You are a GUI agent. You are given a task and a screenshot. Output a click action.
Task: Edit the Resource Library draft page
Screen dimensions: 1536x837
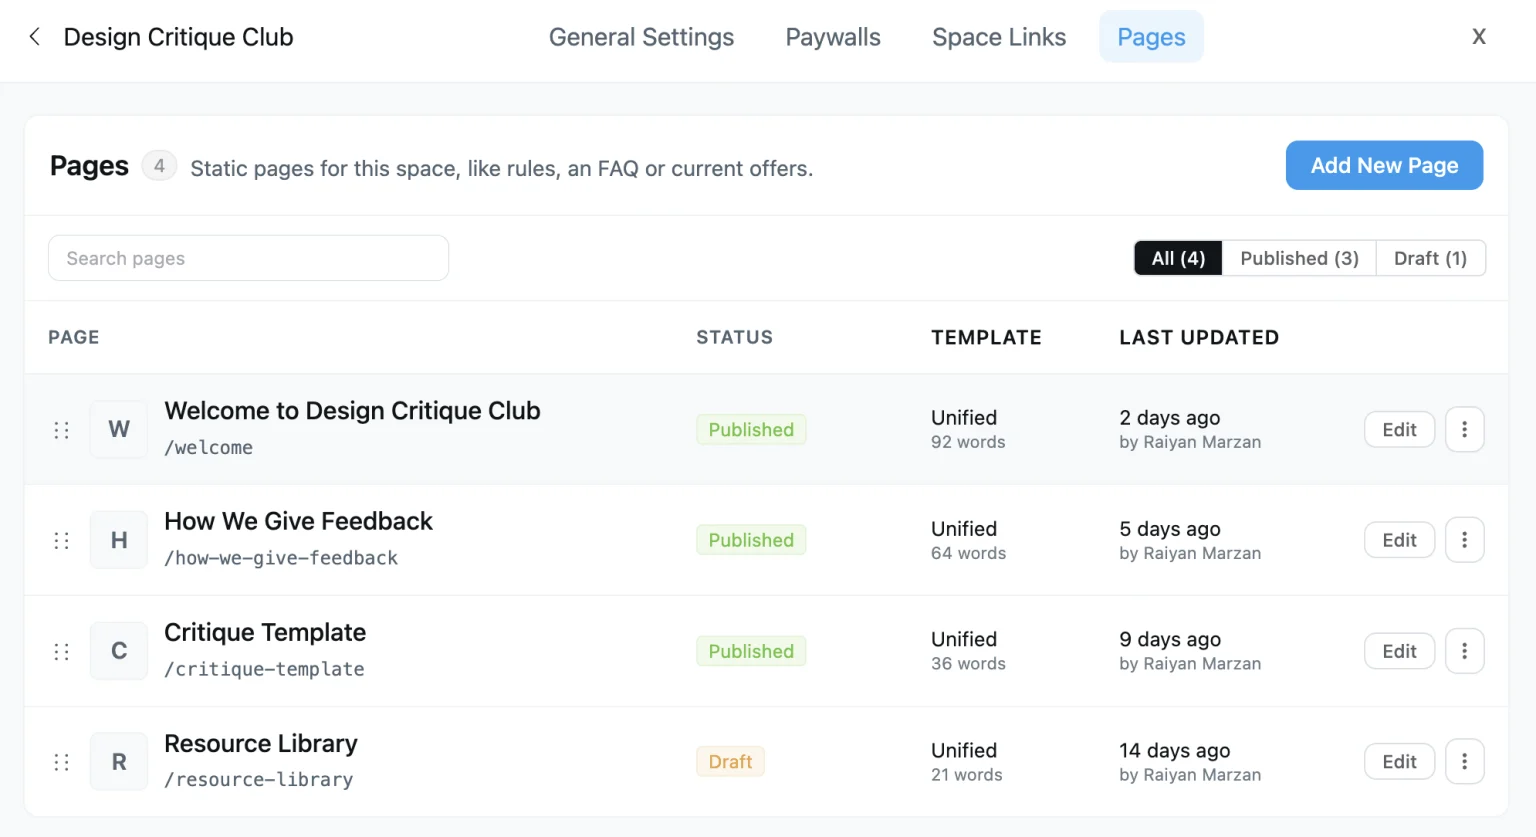click(x=1399, y=762)
